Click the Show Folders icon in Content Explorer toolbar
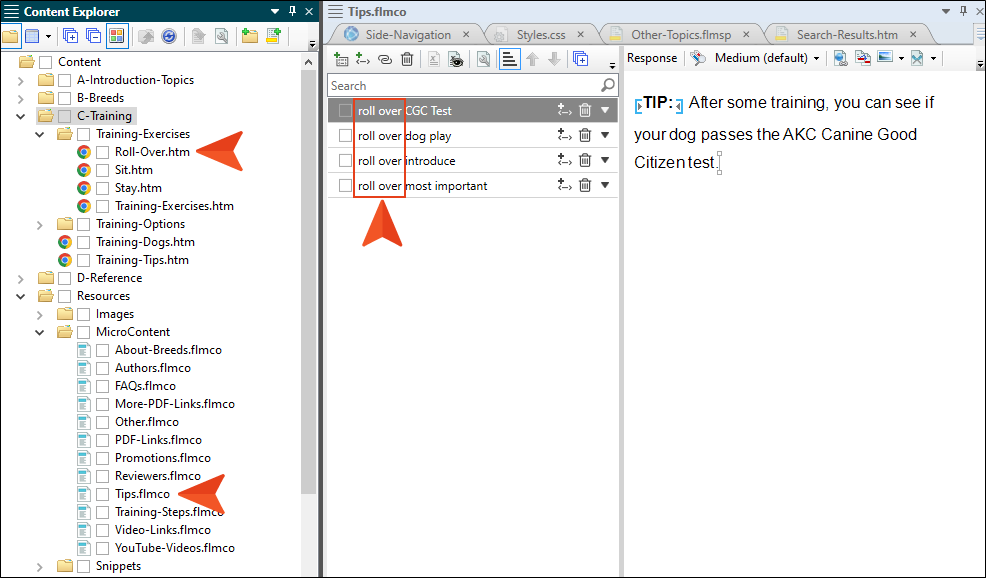Viewport: 986px width, 578px height. coord(11,36)
